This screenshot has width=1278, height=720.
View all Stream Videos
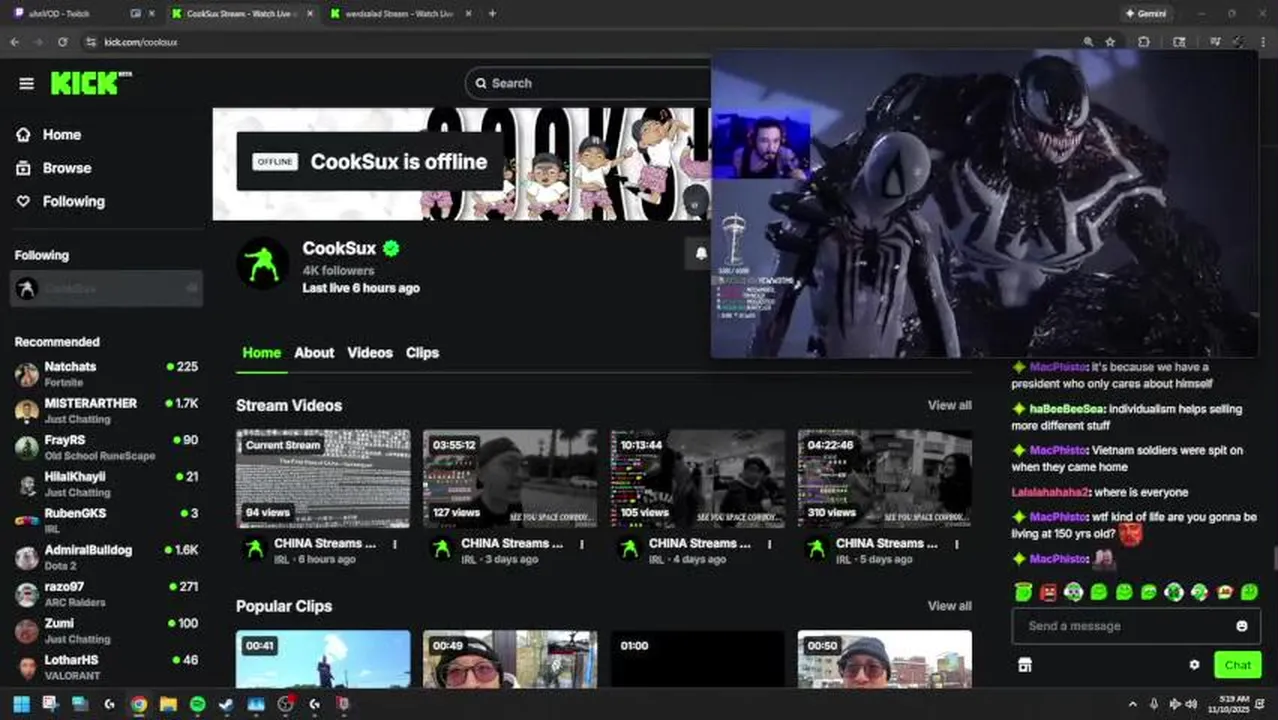(x=949, y=405)
